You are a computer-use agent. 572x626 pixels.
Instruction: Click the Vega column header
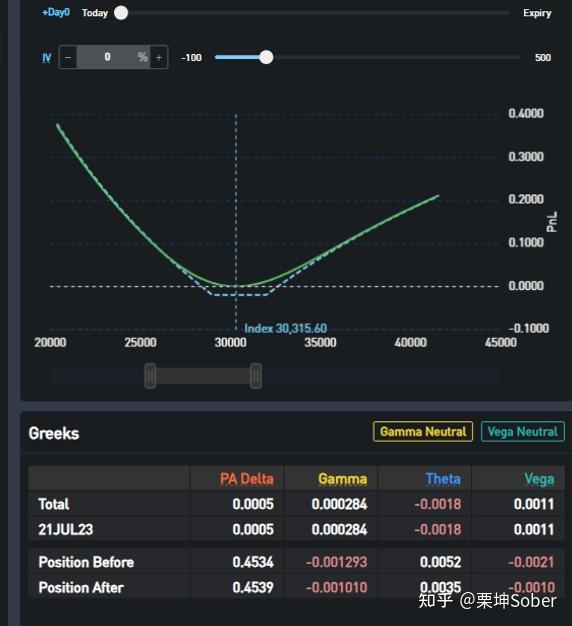pyautogui.click(x=539, y=479)
